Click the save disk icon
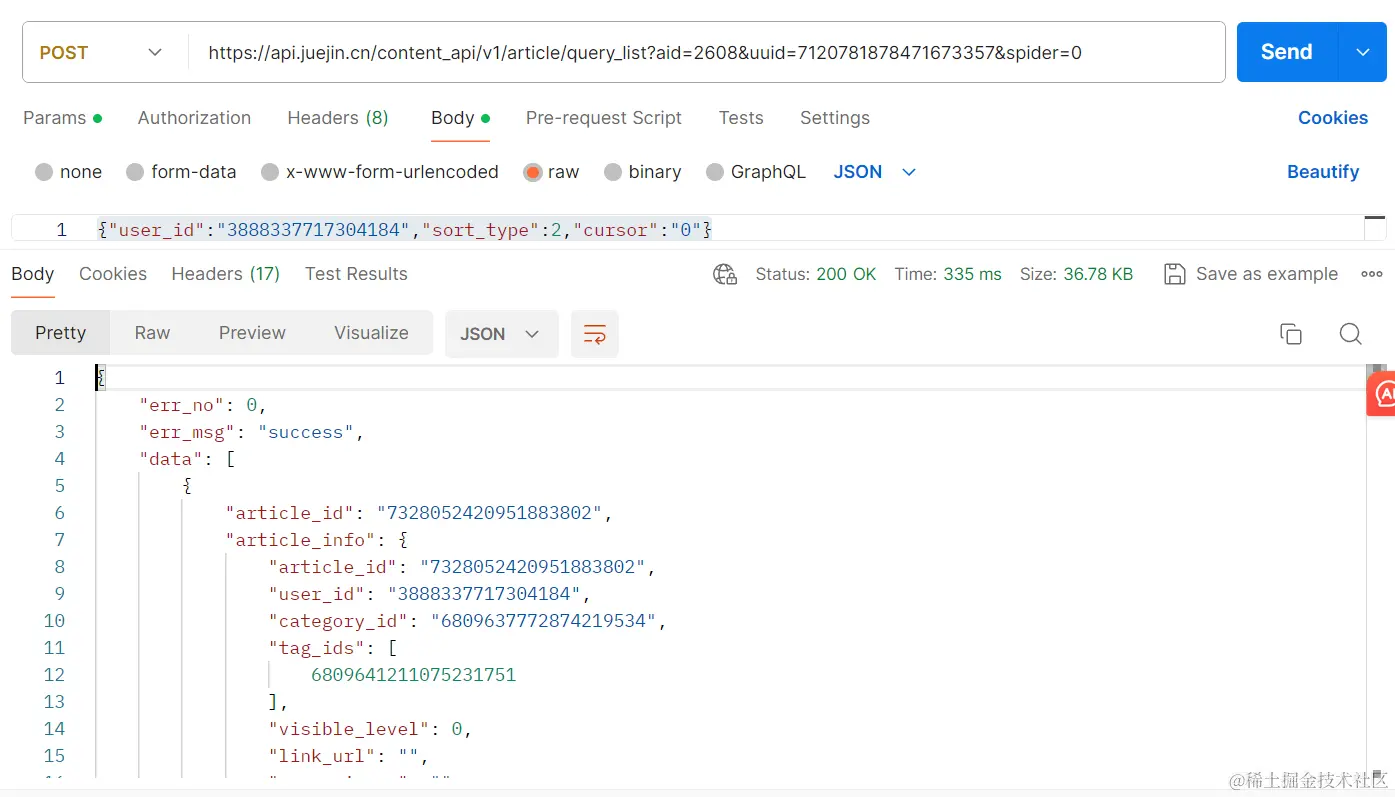The width and height of the screenshot is (1395, 797). point(1175,274)
